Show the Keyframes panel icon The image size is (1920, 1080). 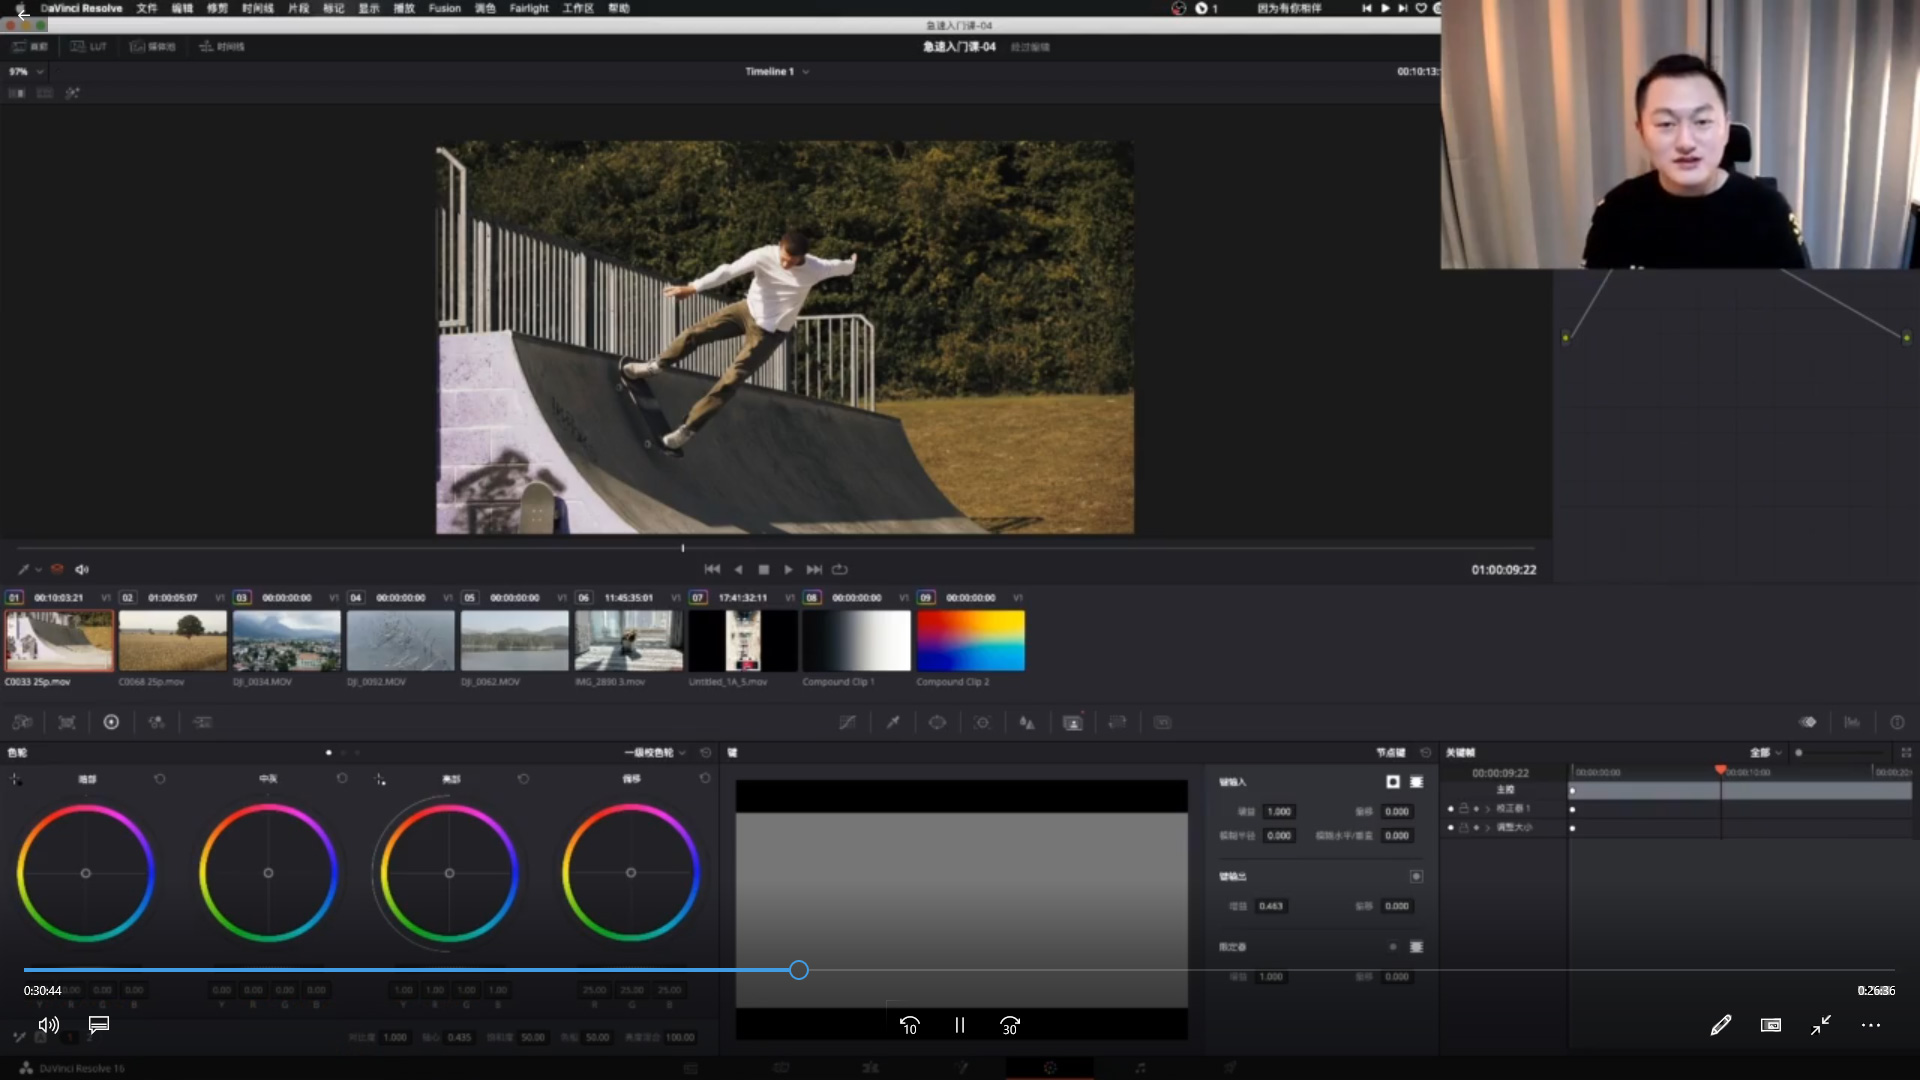[1808, 722]
